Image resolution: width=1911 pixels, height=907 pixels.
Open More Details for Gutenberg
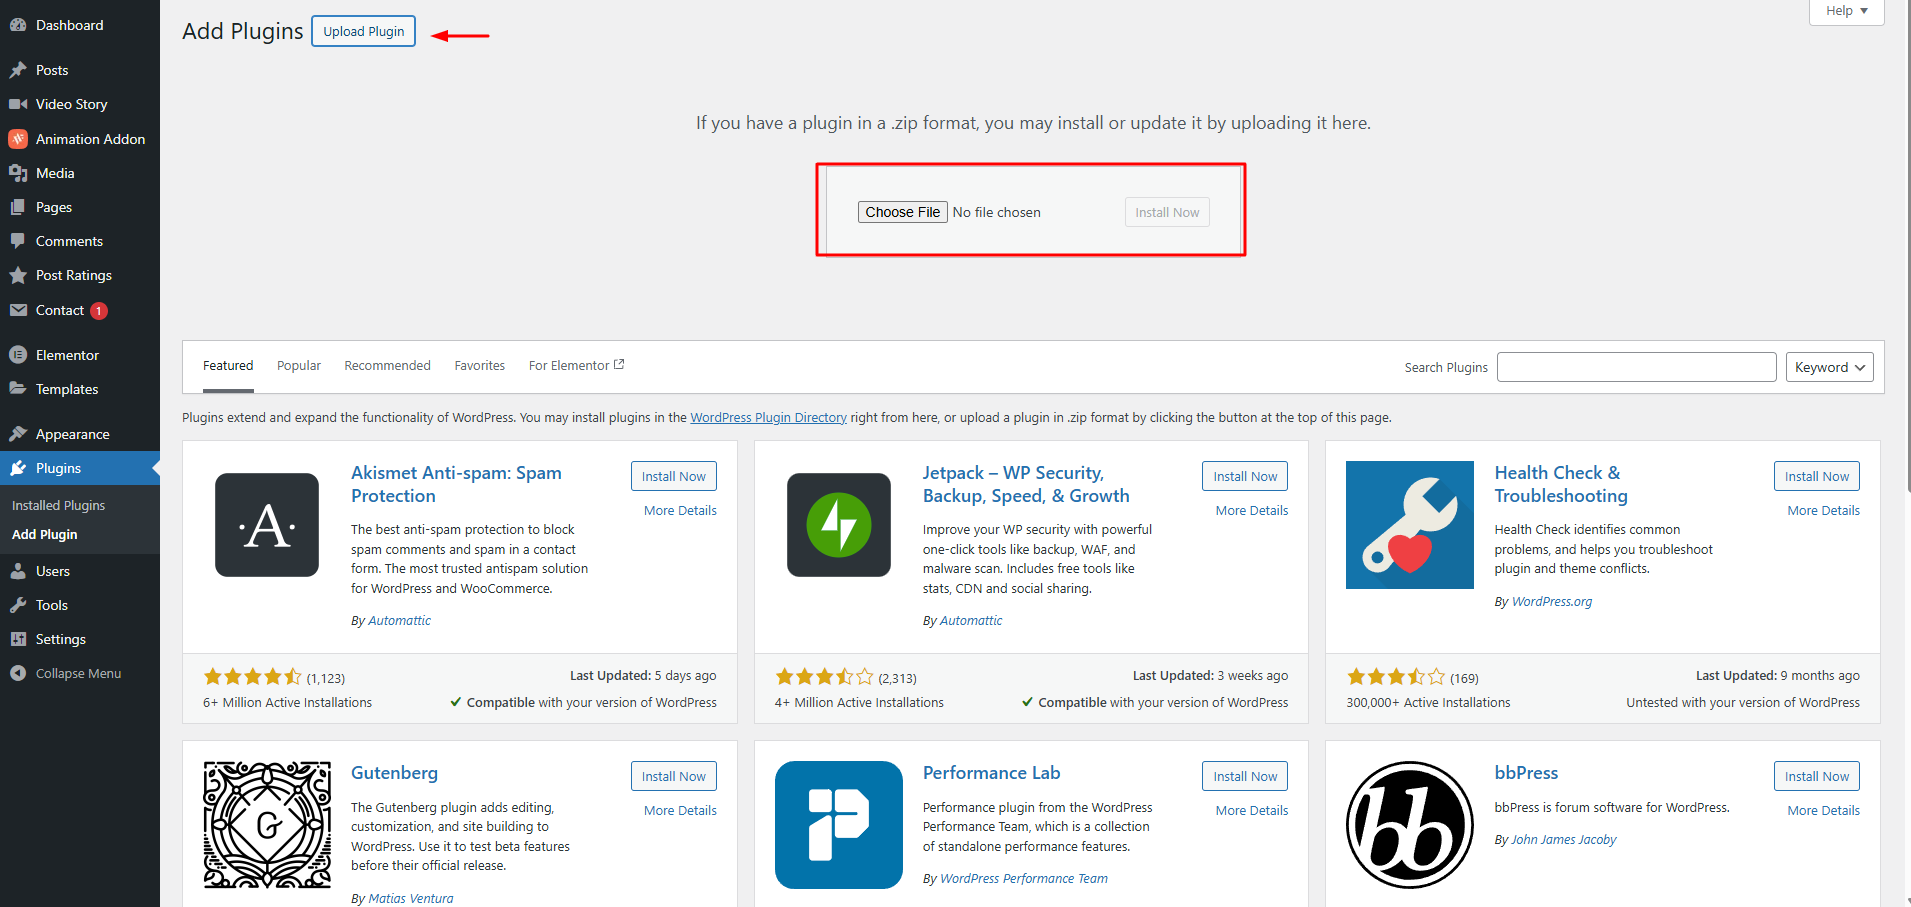[680, 811]
